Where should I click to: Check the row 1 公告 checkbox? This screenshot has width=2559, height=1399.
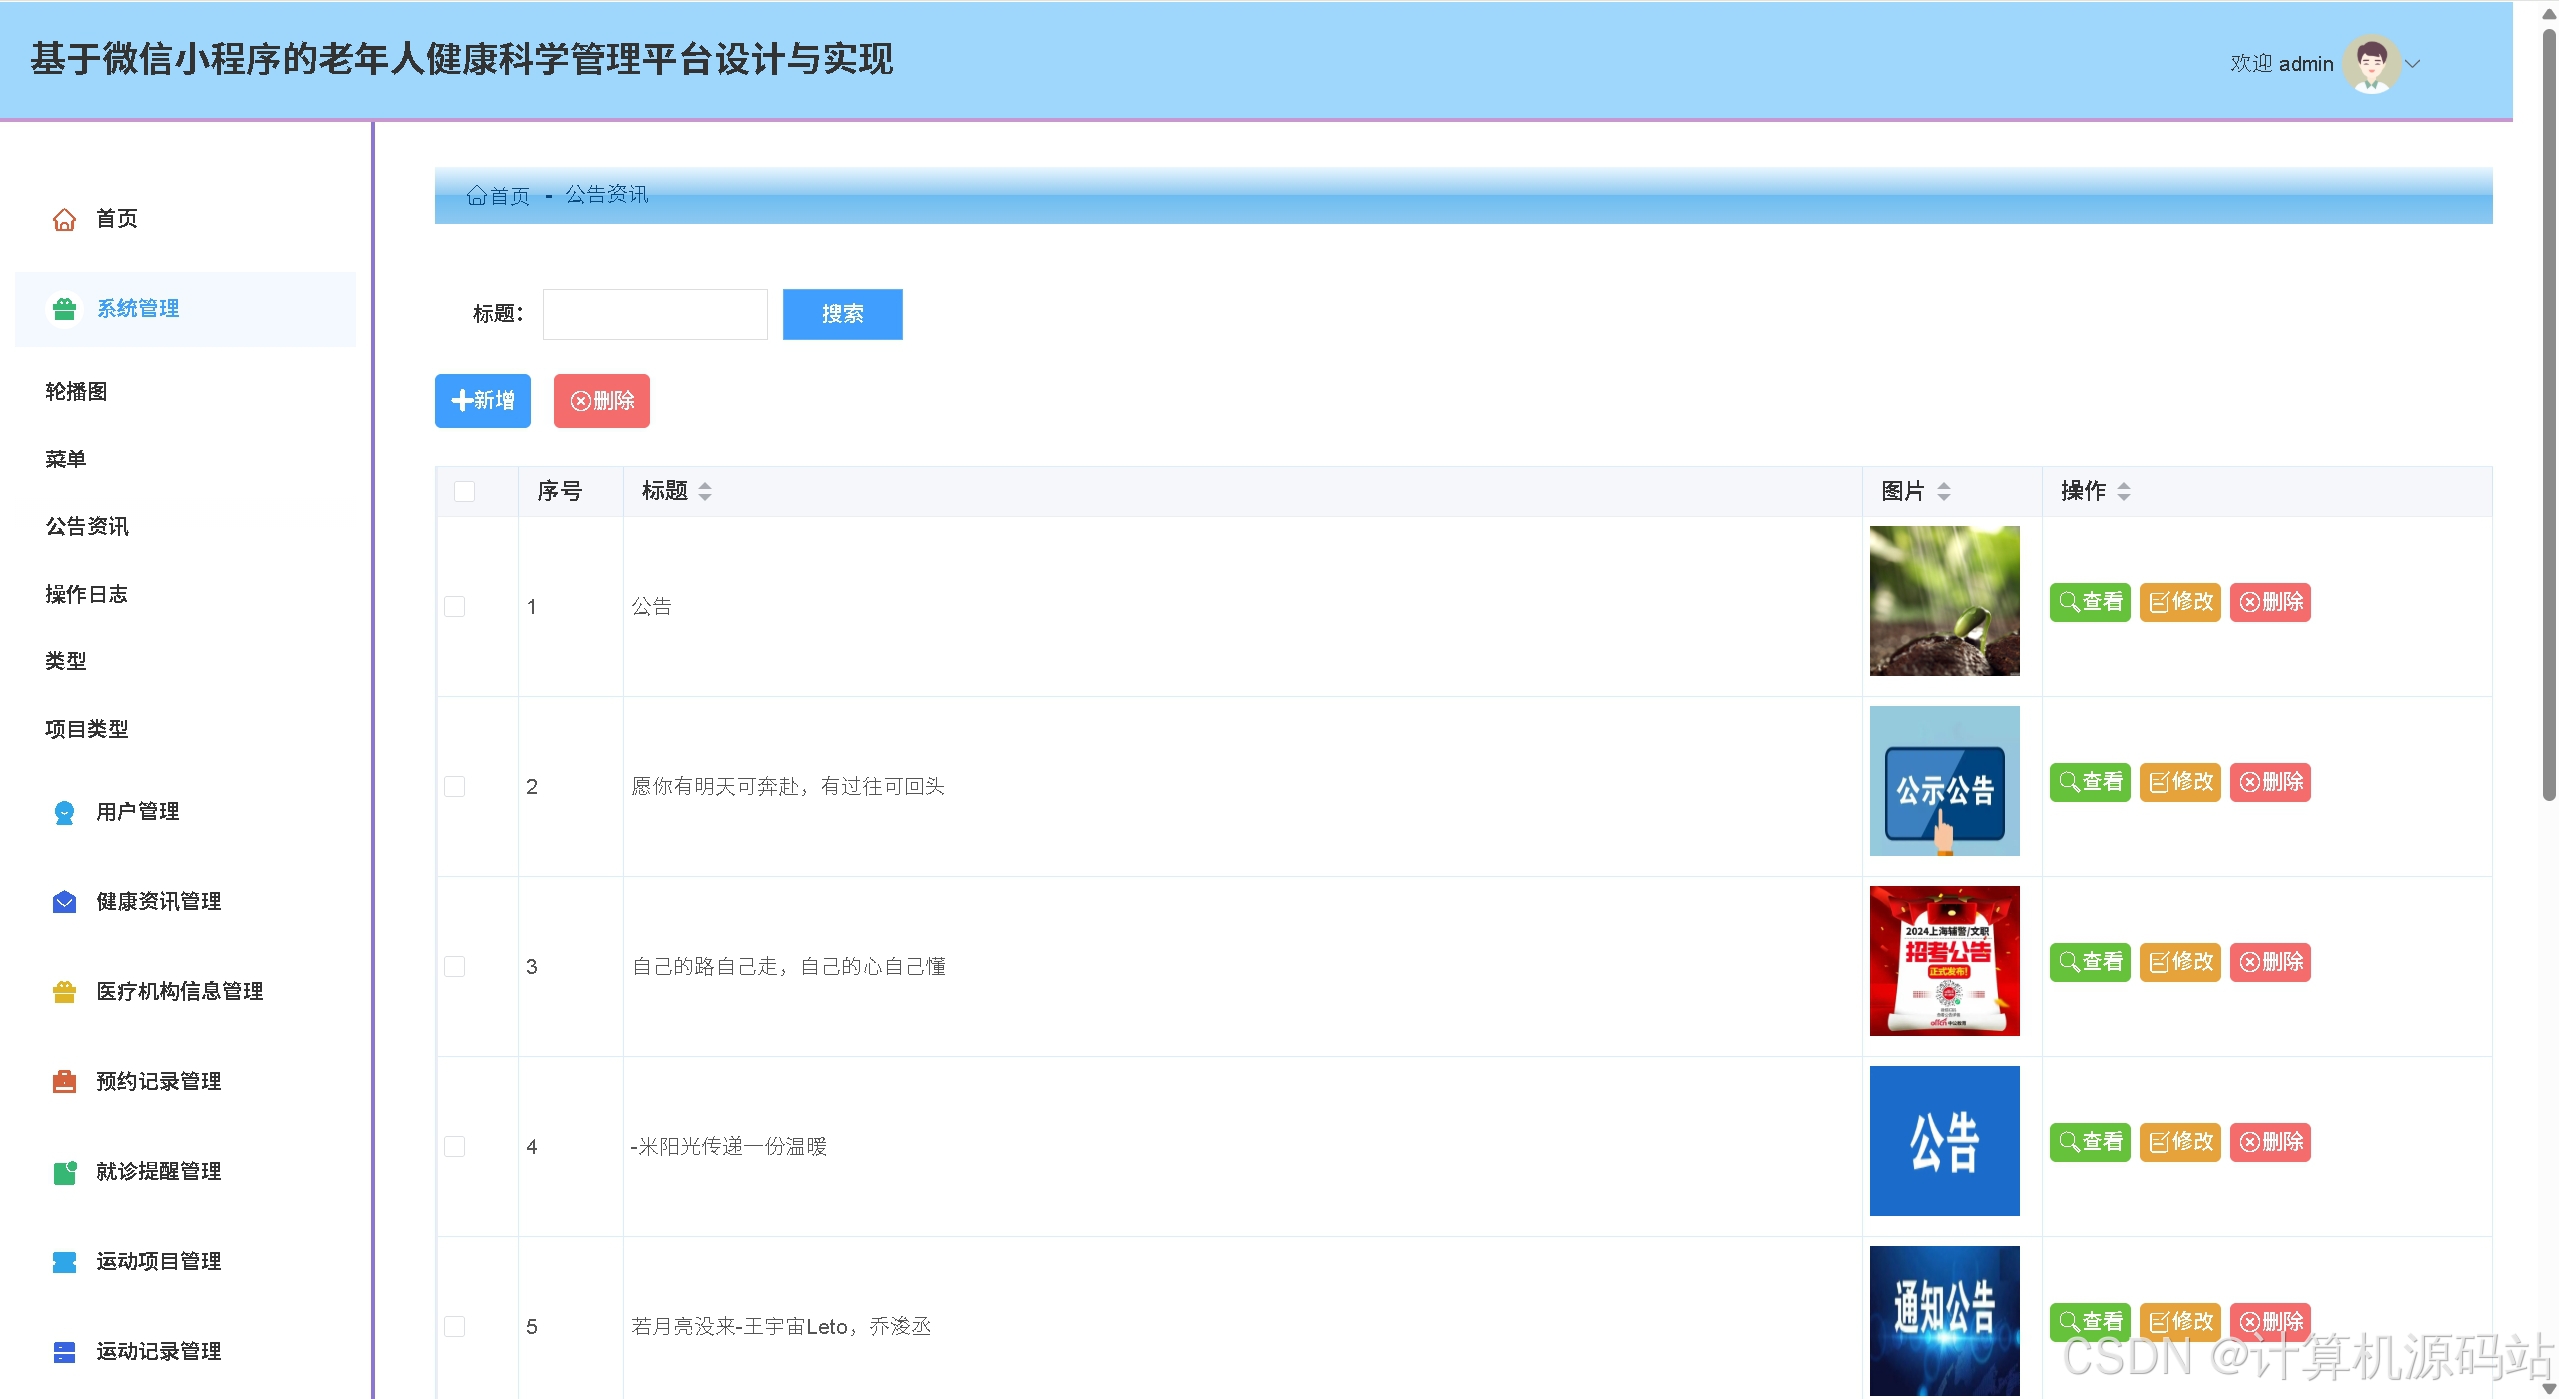(x=454, y=606)
